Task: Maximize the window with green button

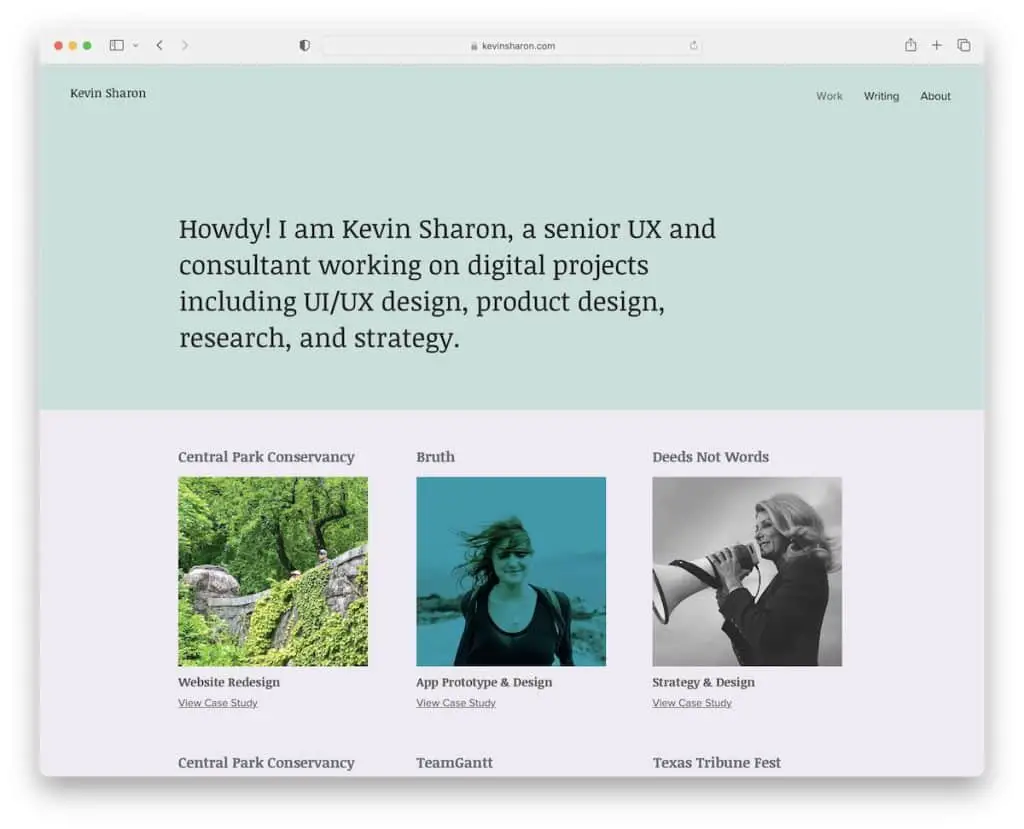Action: (x=87, y=45)
